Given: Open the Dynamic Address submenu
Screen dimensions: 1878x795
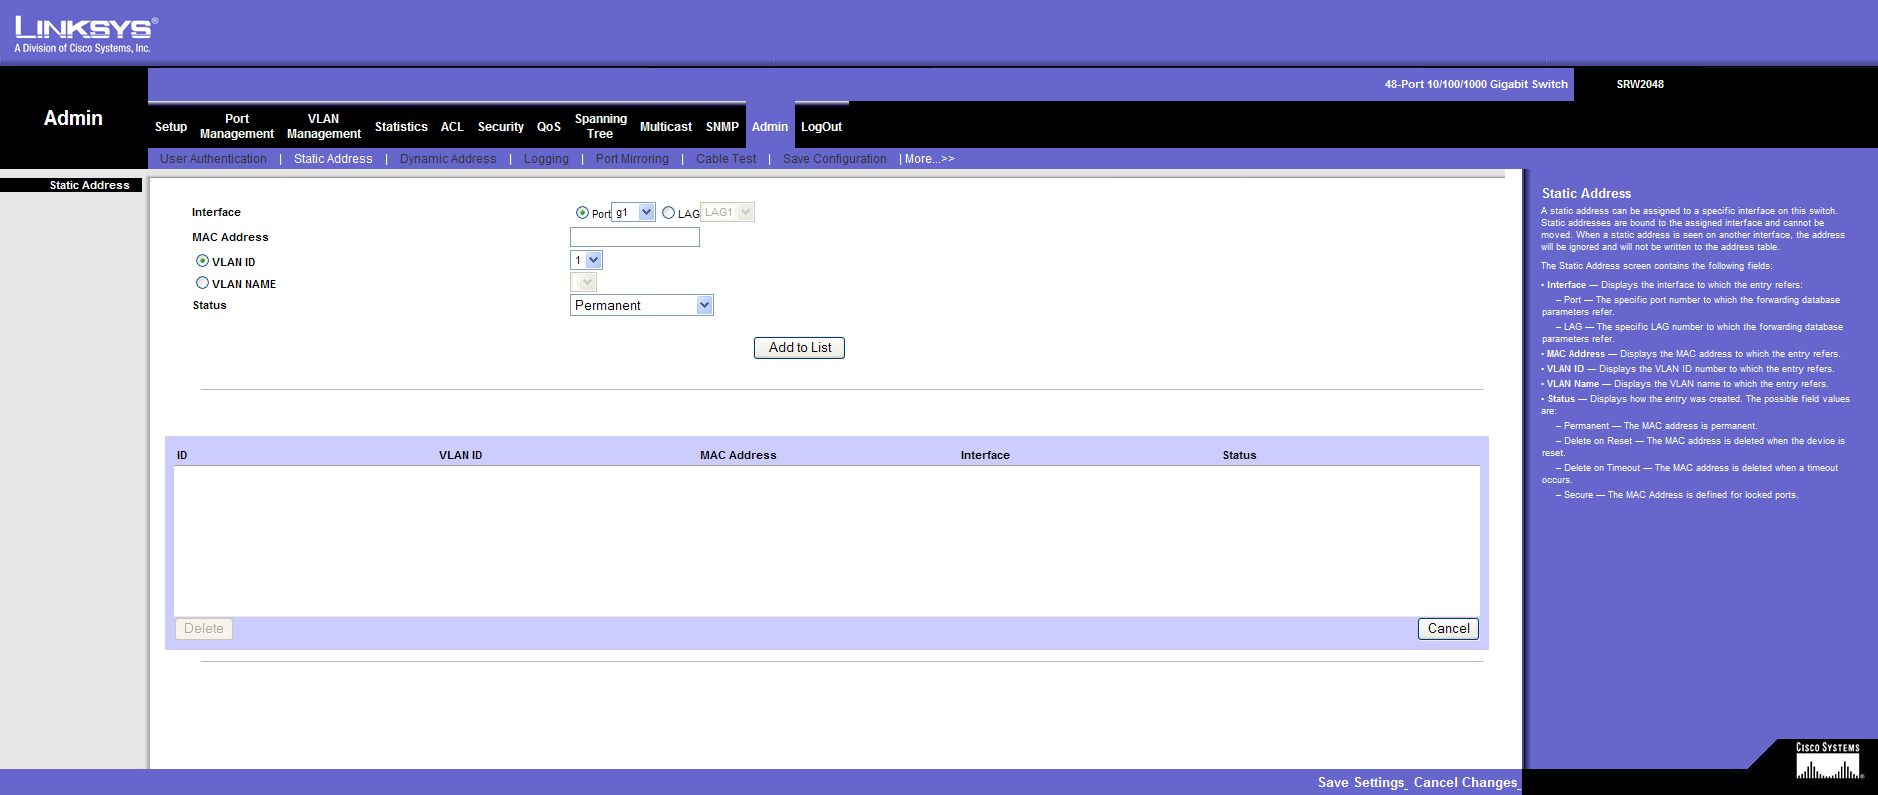Looking at the screenshot, I should (x=447, y=159).
